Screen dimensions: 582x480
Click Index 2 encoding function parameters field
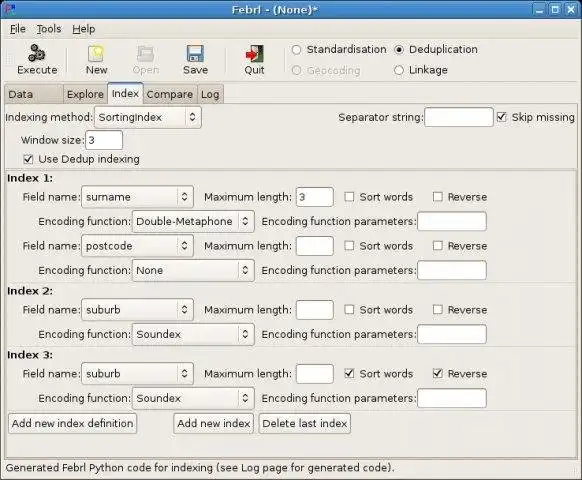pos(452,334)
